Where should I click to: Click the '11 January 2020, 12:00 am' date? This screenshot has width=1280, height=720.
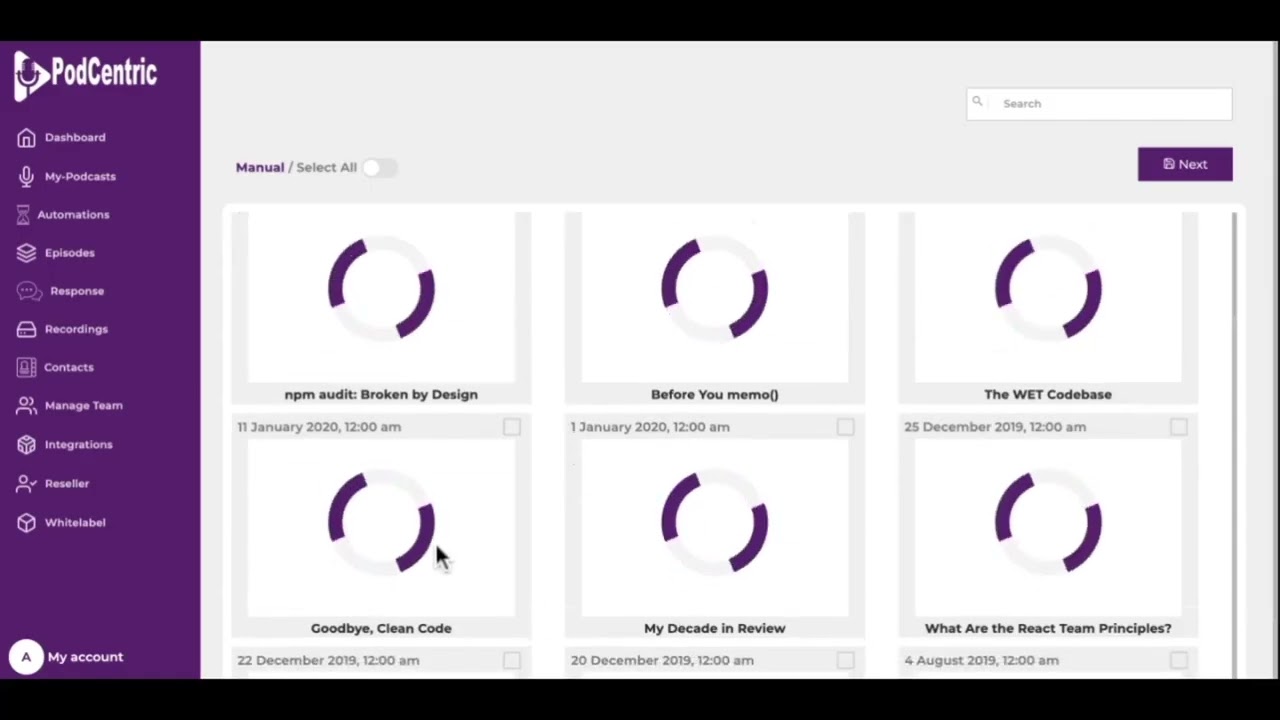click(319, 427)
